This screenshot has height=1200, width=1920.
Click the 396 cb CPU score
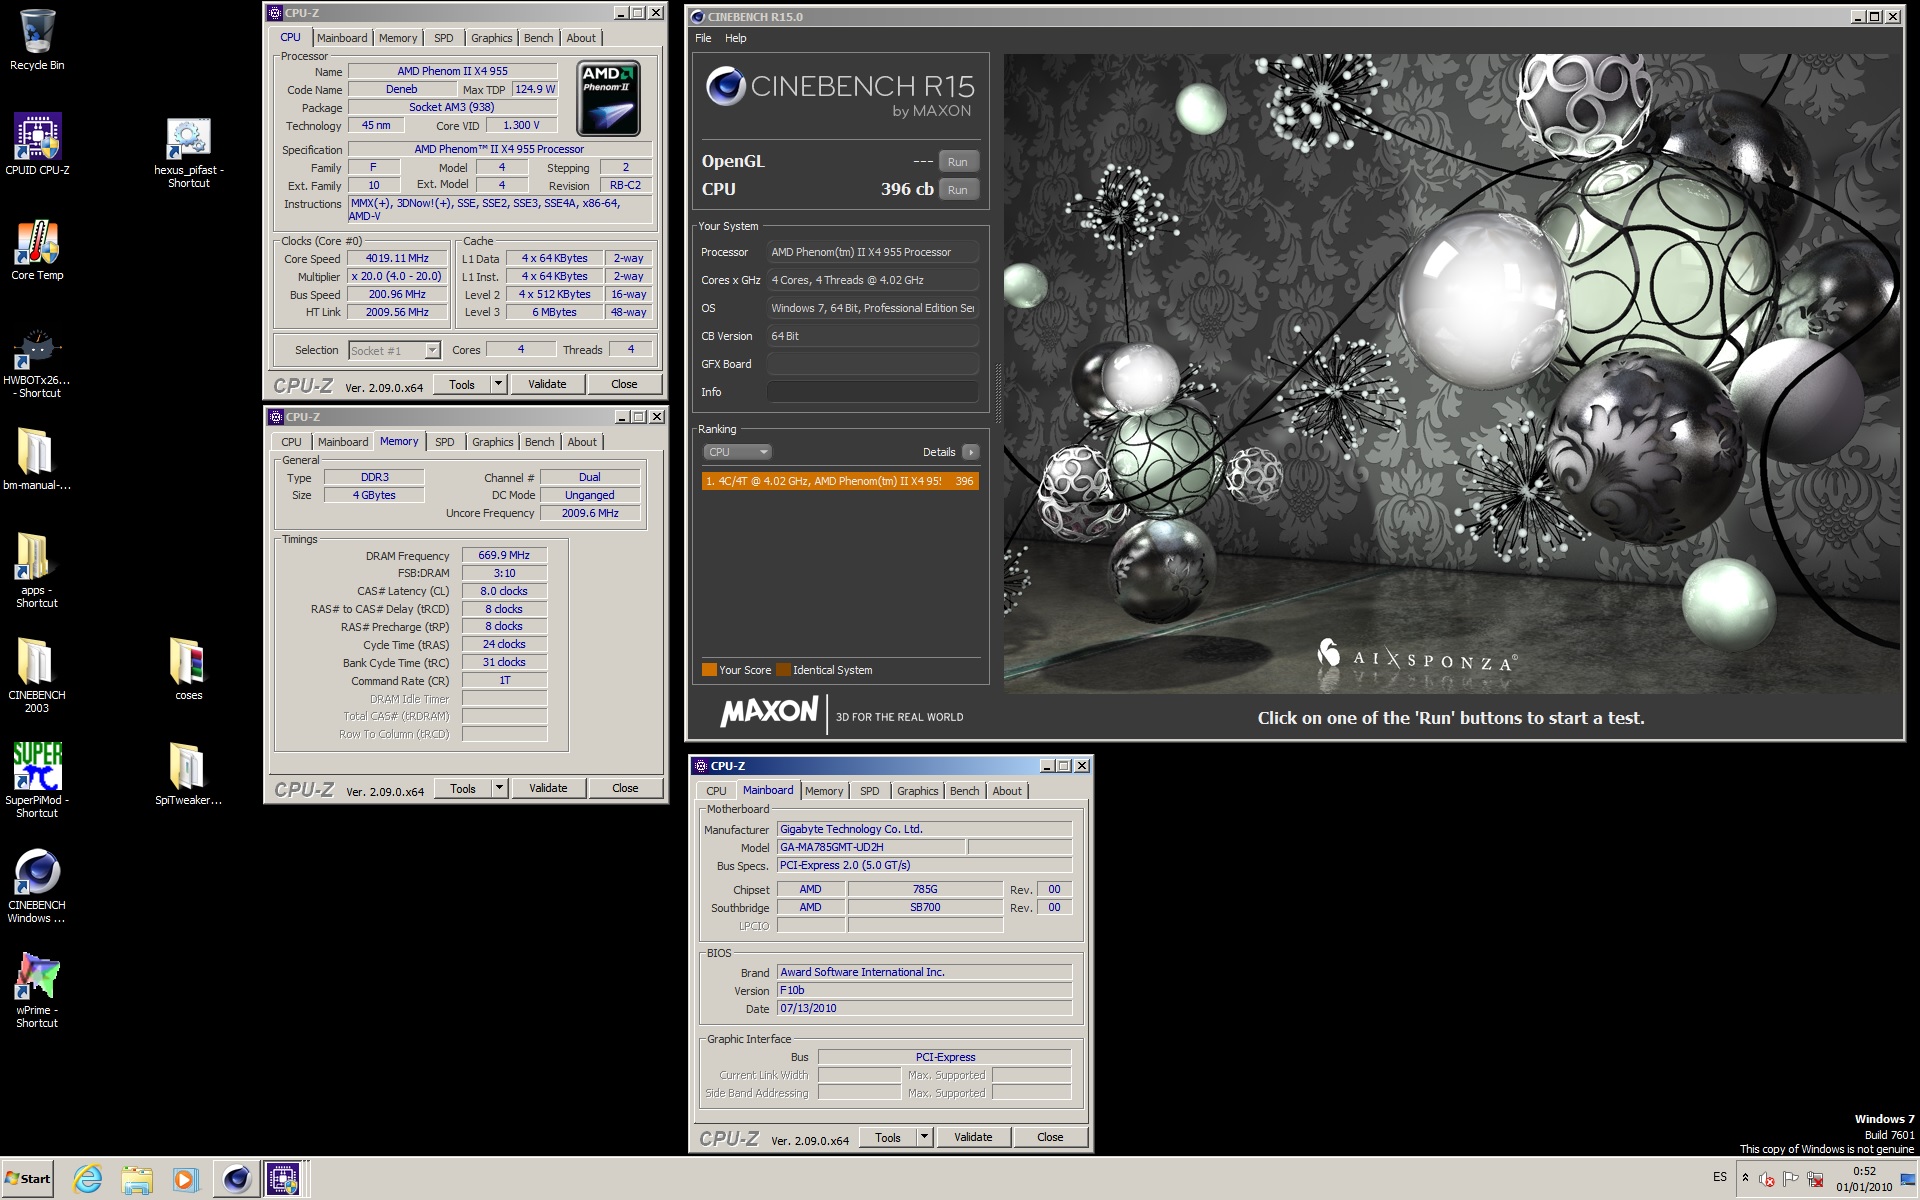tap(907, 189)
